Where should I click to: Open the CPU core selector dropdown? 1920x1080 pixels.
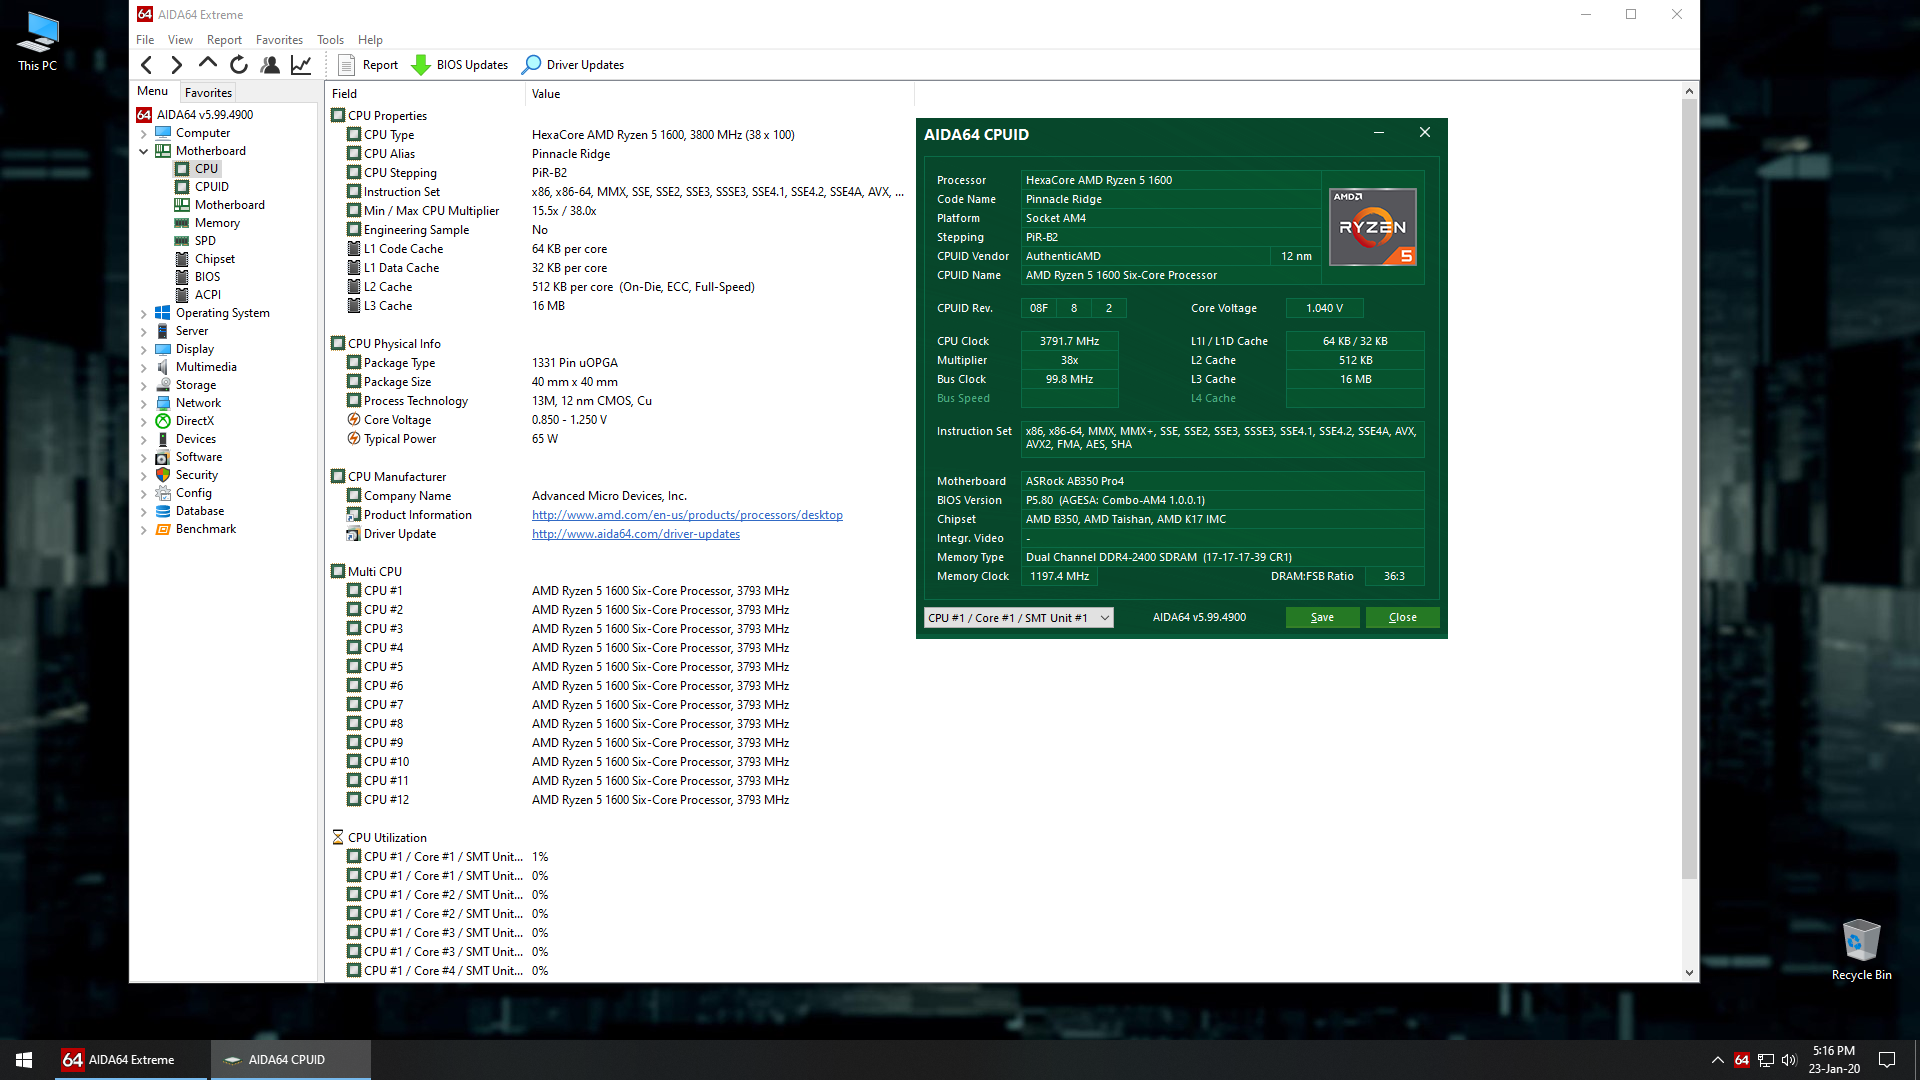1018,618
